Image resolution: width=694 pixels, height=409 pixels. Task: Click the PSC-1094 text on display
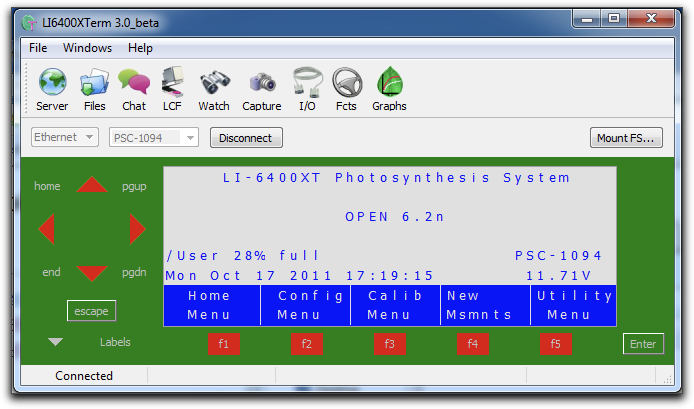(558, 256)
